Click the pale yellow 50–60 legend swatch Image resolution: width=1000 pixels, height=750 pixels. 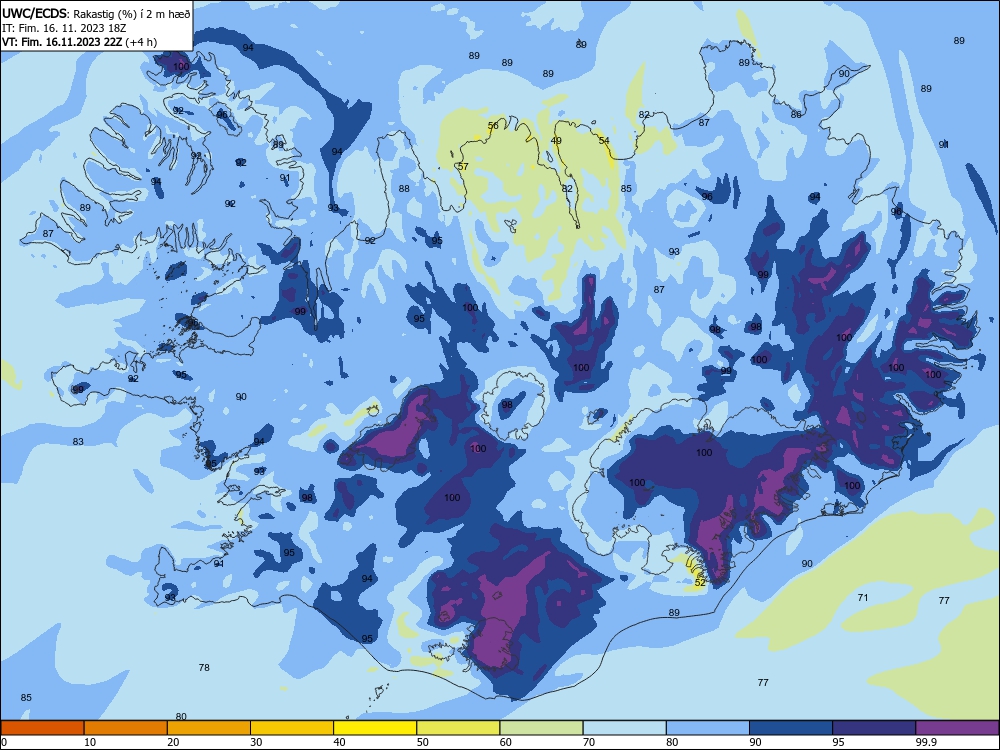[x=458, y=728]
